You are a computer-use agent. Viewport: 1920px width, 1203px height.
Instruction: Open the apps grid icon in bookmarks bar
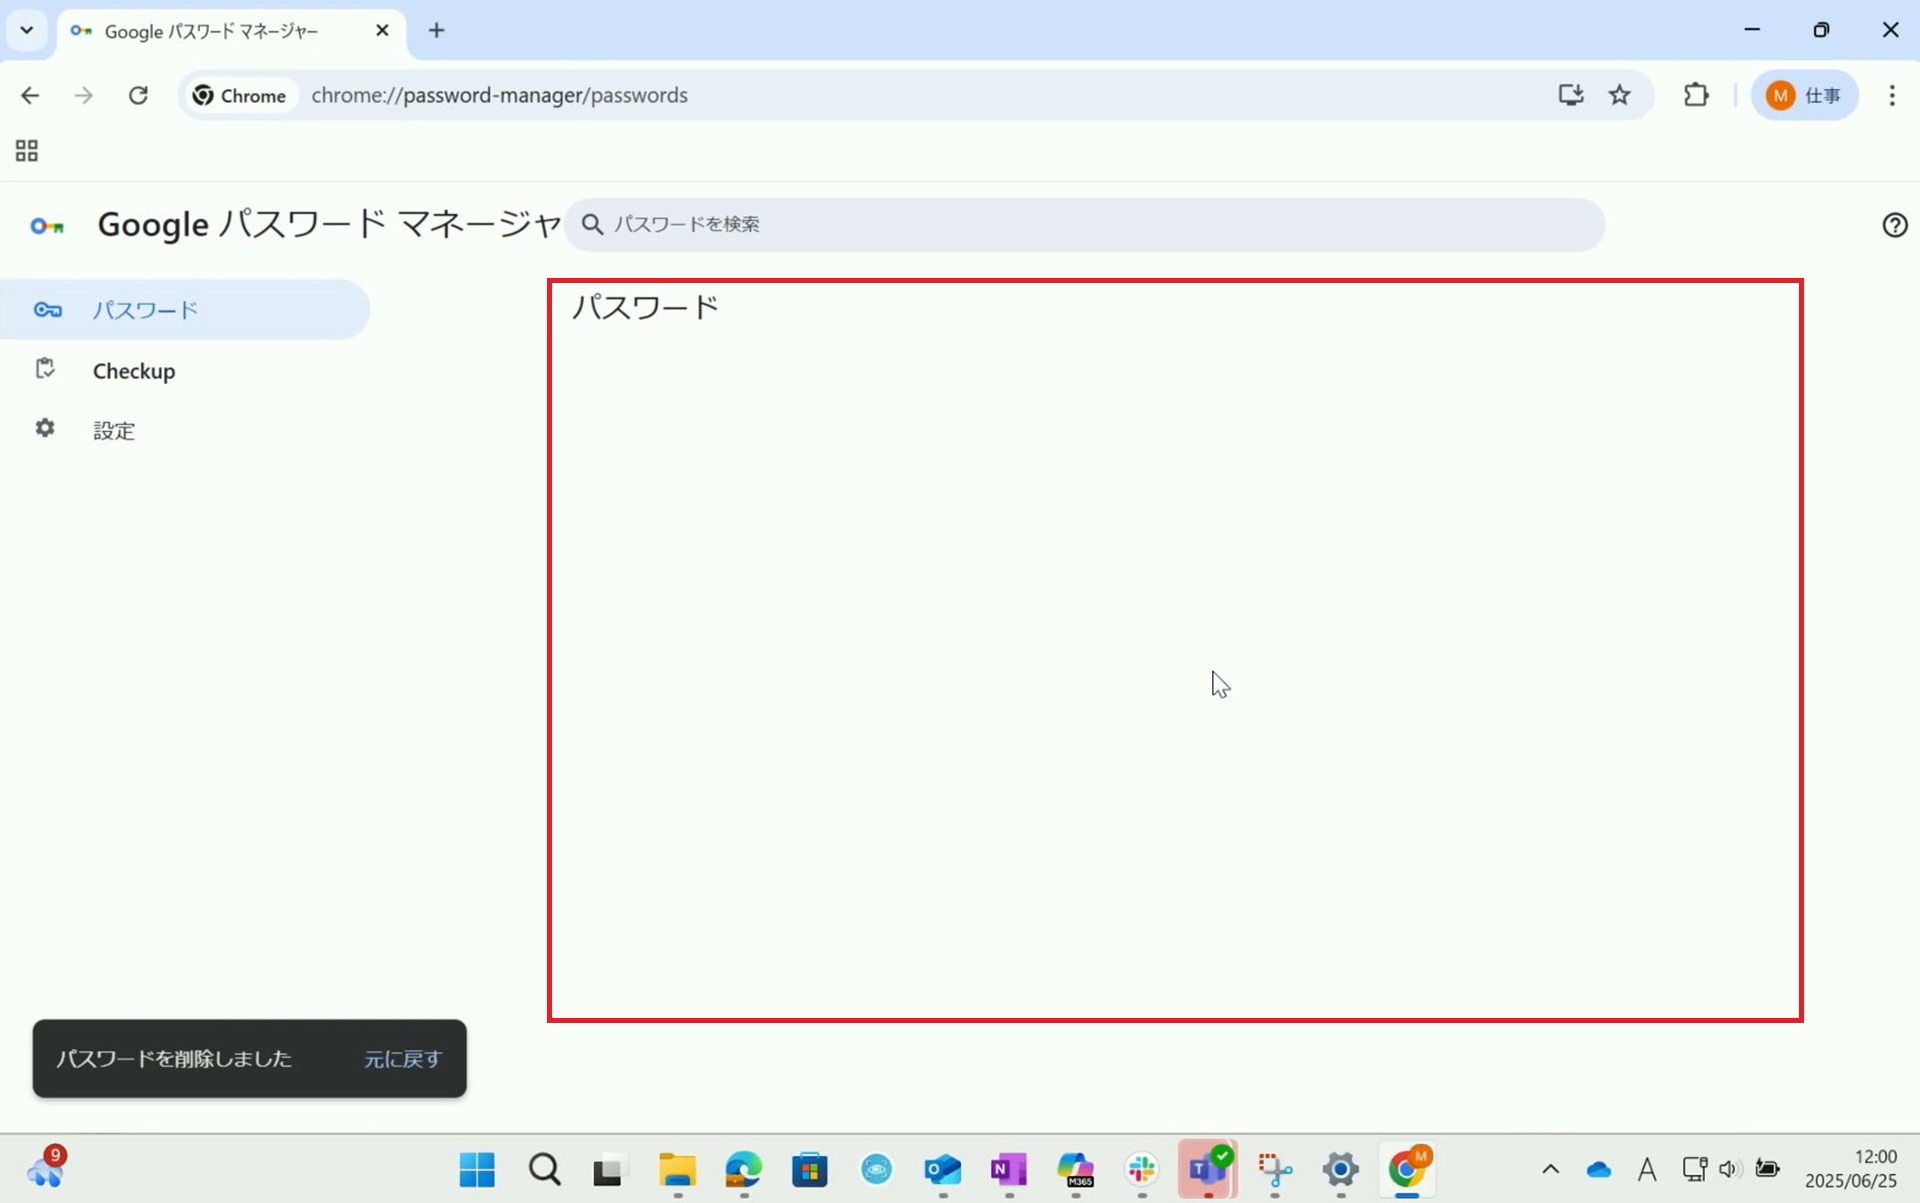coord(27,151)
